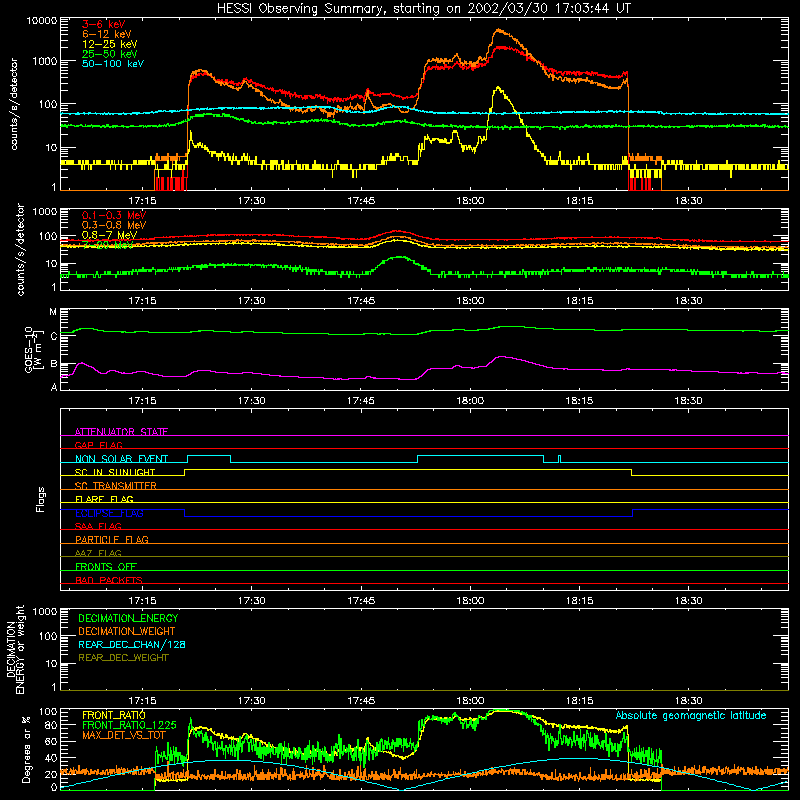The height and width of the screenshot is (800, 800).
Task: Click the FRONT_RATIO legend label
Action: 114,715
